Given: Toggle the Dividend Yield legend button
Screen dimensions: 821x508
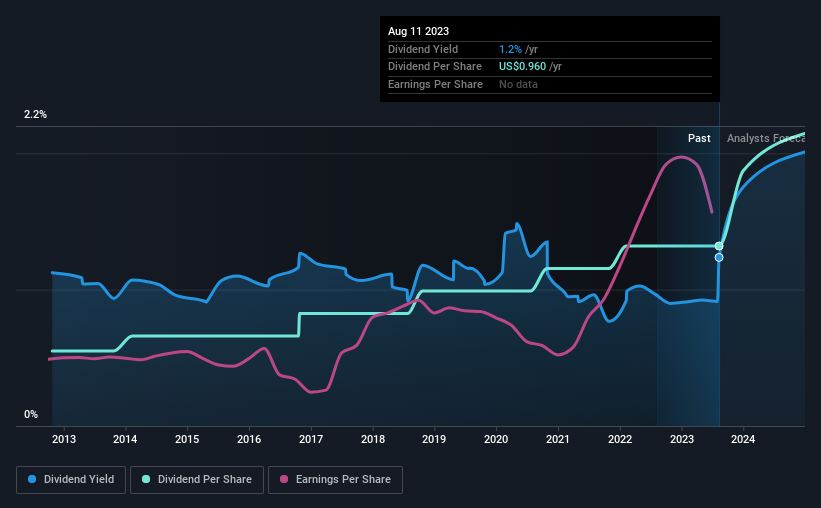Looking at the screenshot, I should point(71,480).
